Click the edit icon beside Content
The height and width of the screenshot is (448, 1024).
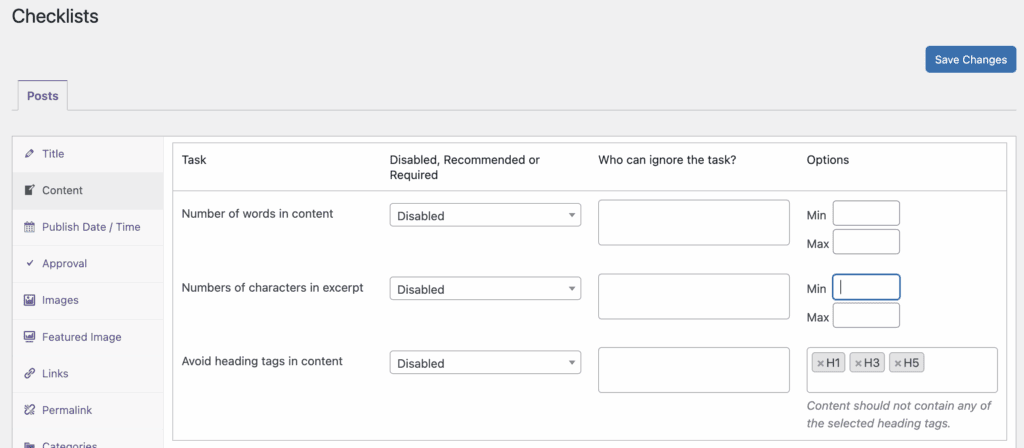pyautogui.click(x=29, y=191)
